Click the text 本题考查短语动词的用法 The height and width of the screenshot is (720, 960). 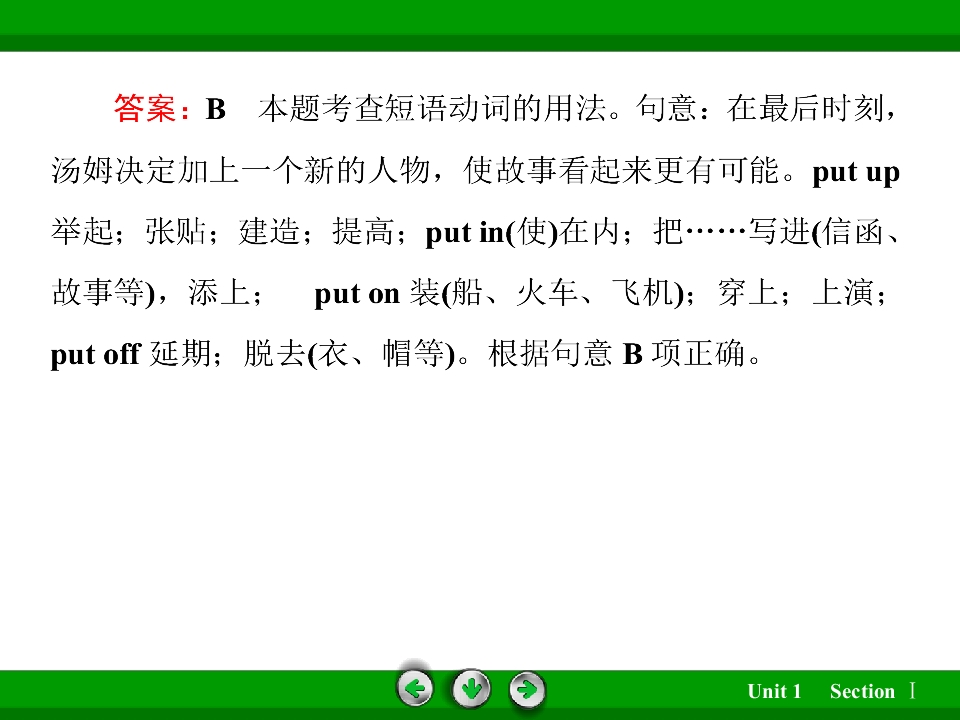click(433, 108)
